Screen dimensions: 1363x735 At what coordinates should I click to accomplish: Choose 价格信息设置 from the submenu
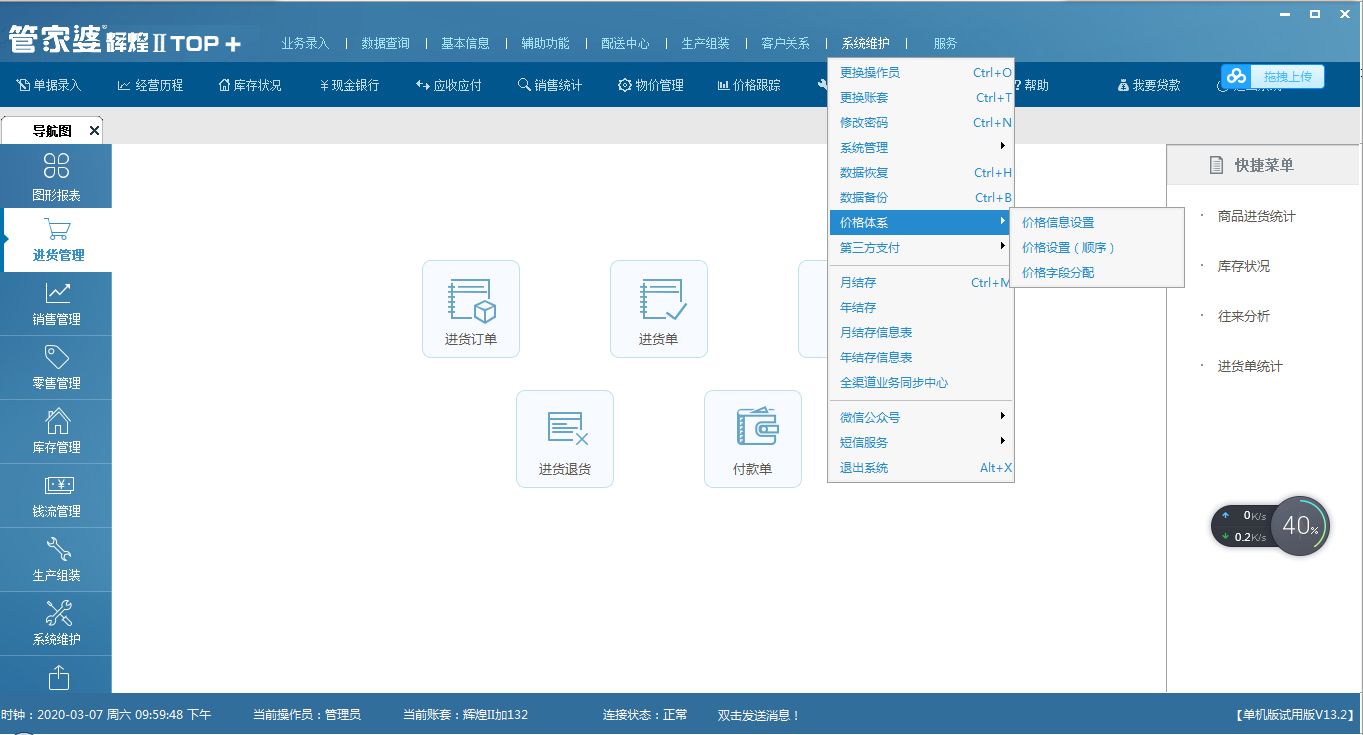[1058, 222]
